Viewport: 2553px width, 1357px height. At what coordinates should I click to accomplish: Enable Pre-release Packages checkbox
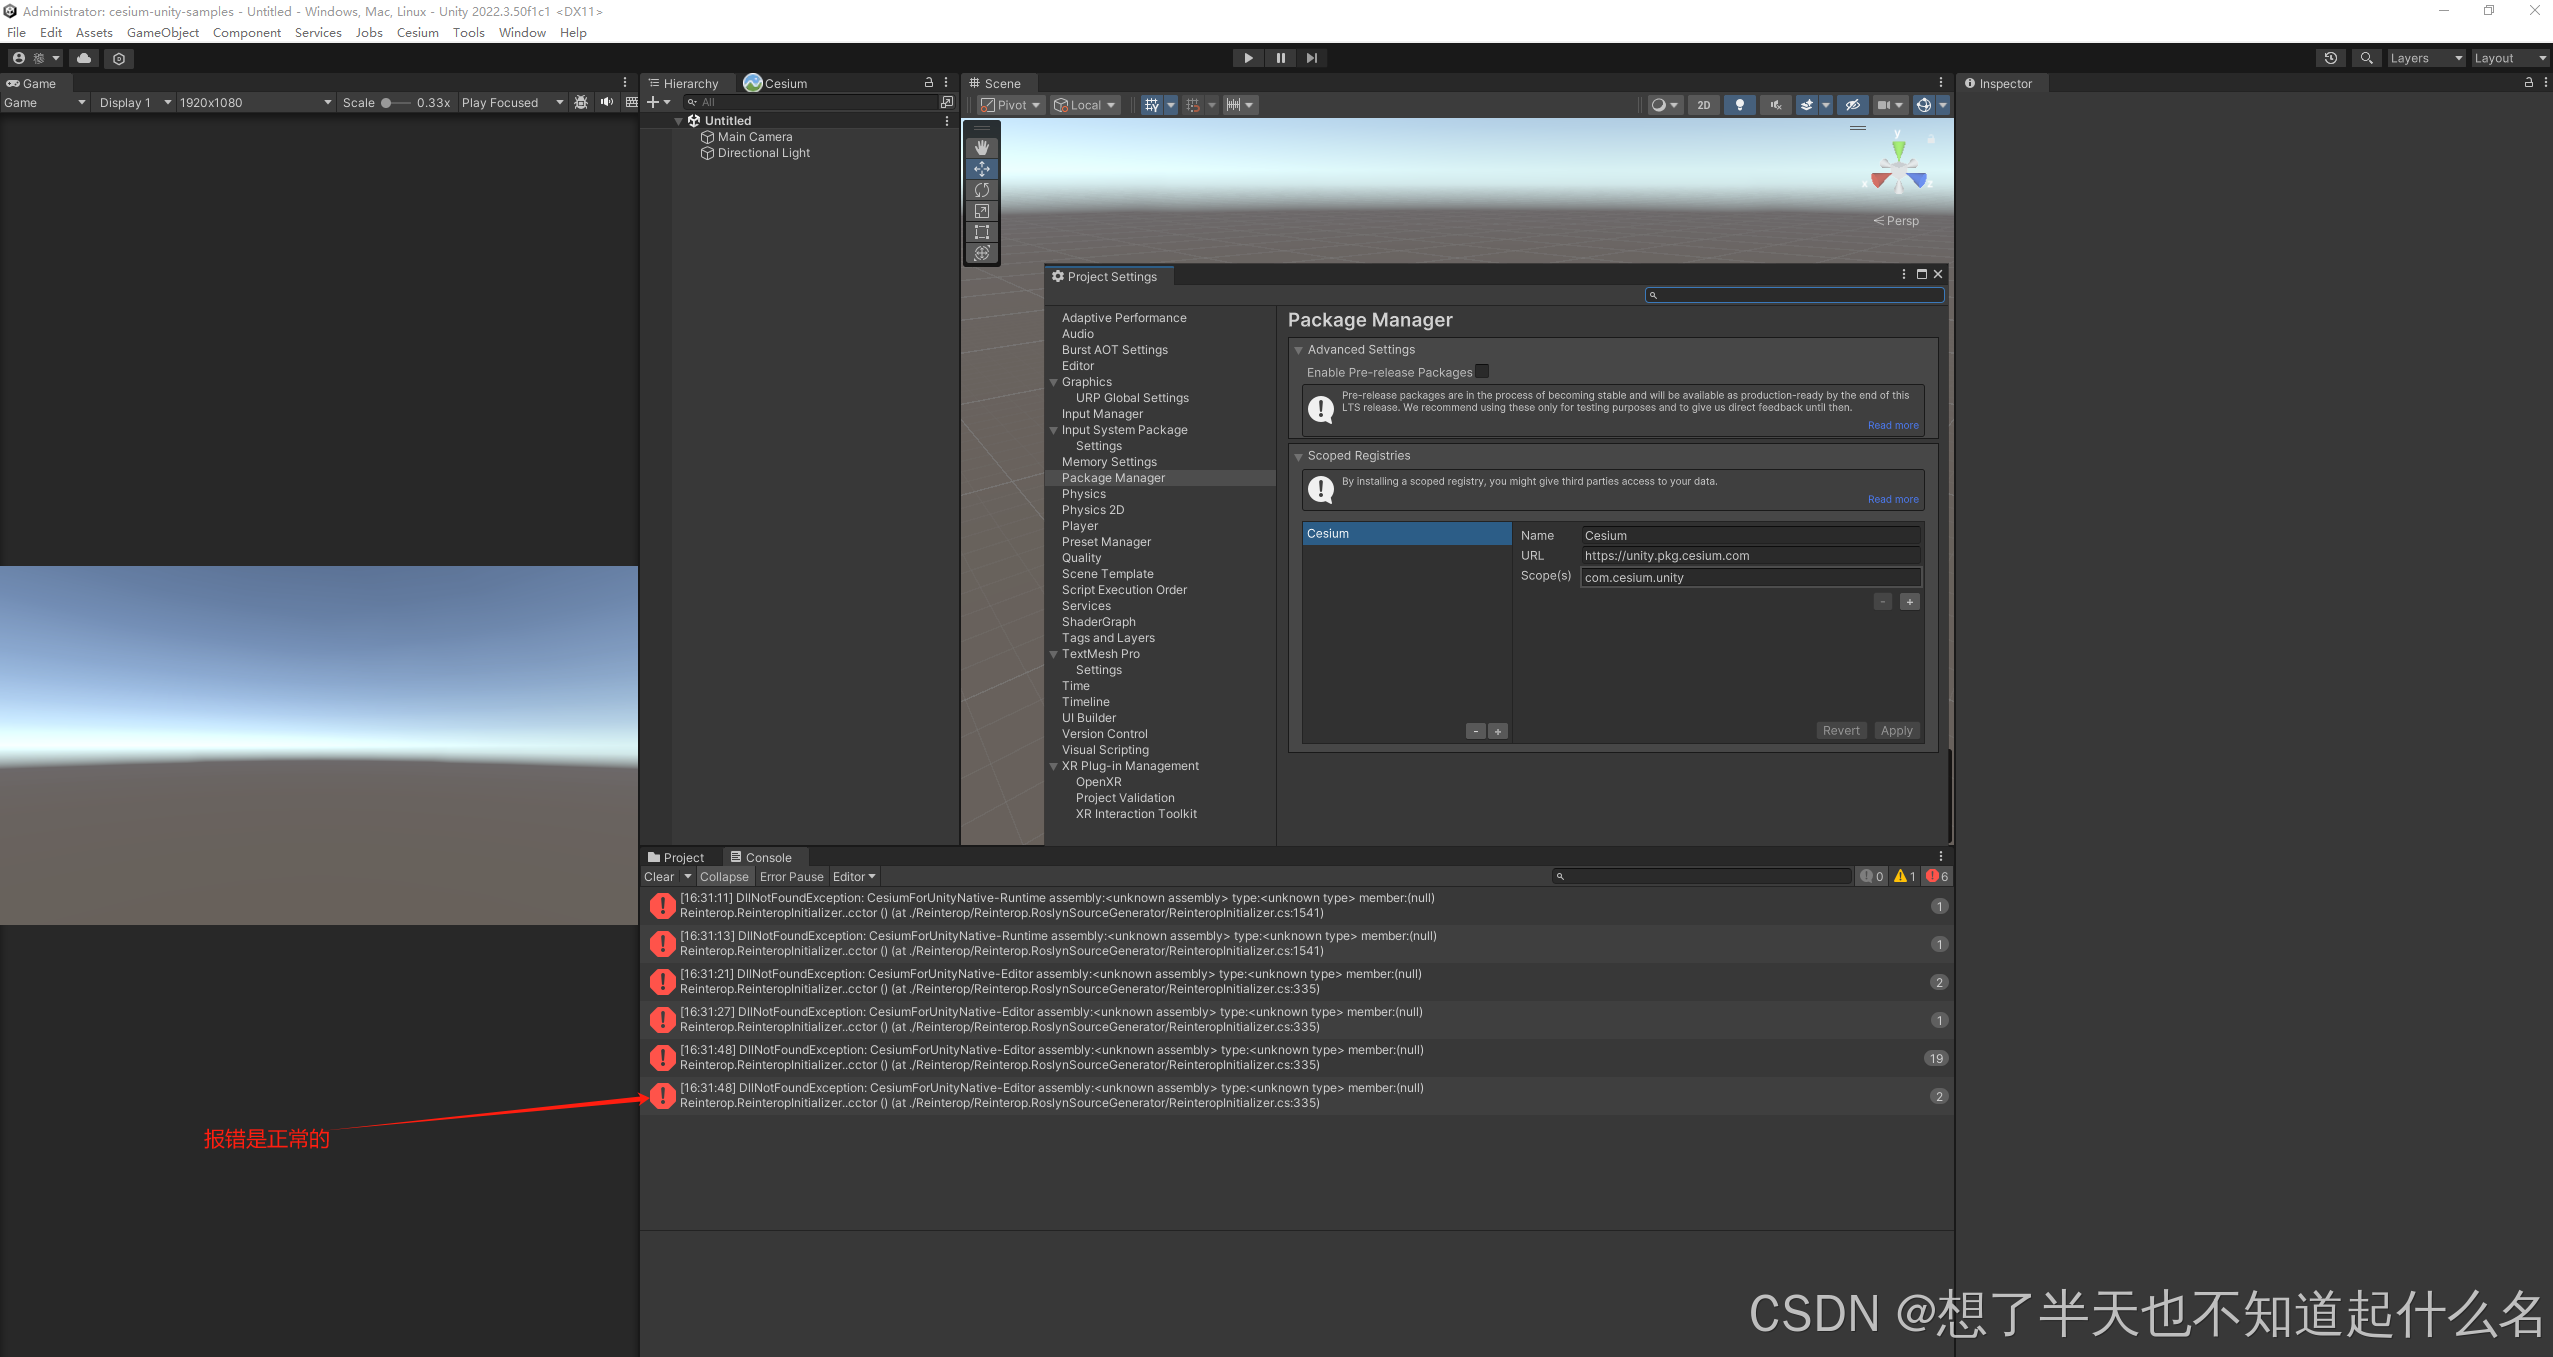point(1482,372)
